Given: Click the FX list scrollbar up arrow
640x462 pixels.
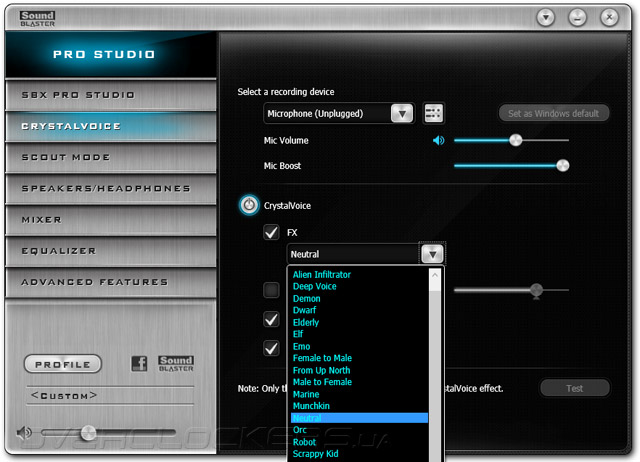Looking at the screenshot, I should click(x=435, y=275).
